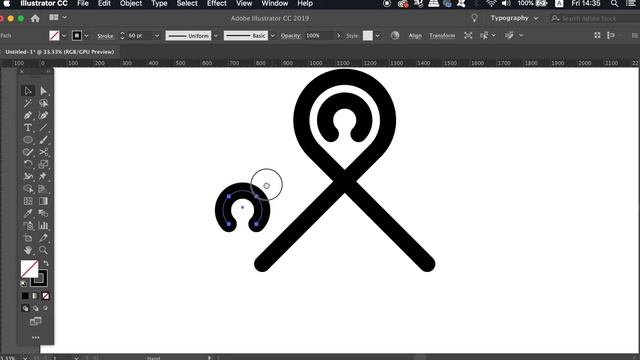
Task: Select the Curvature tool
Action: (43, 116)
